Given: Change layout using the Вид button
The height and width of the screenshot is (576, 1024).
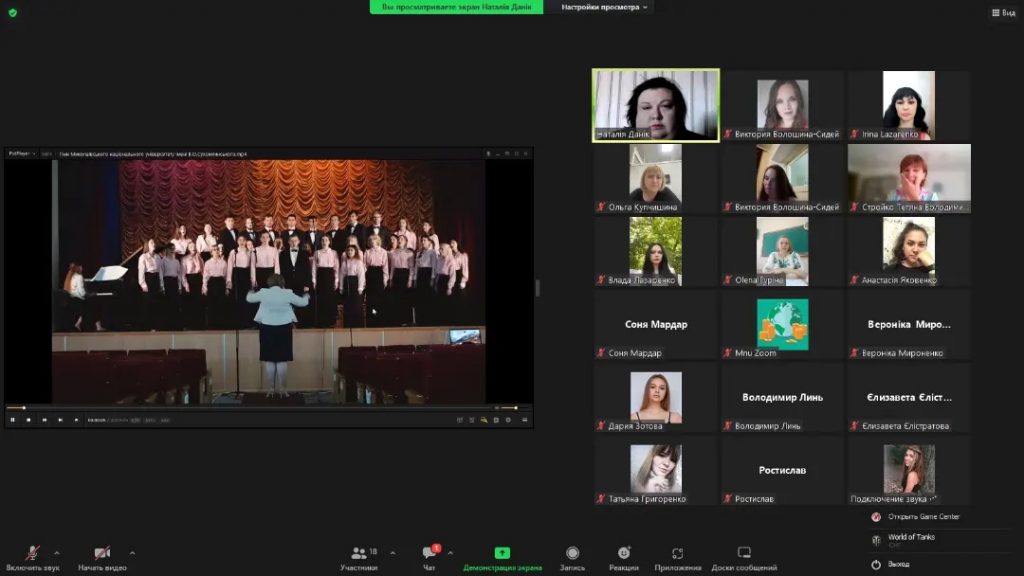Looking at the screenshot, I should [x=1002, y=12].
